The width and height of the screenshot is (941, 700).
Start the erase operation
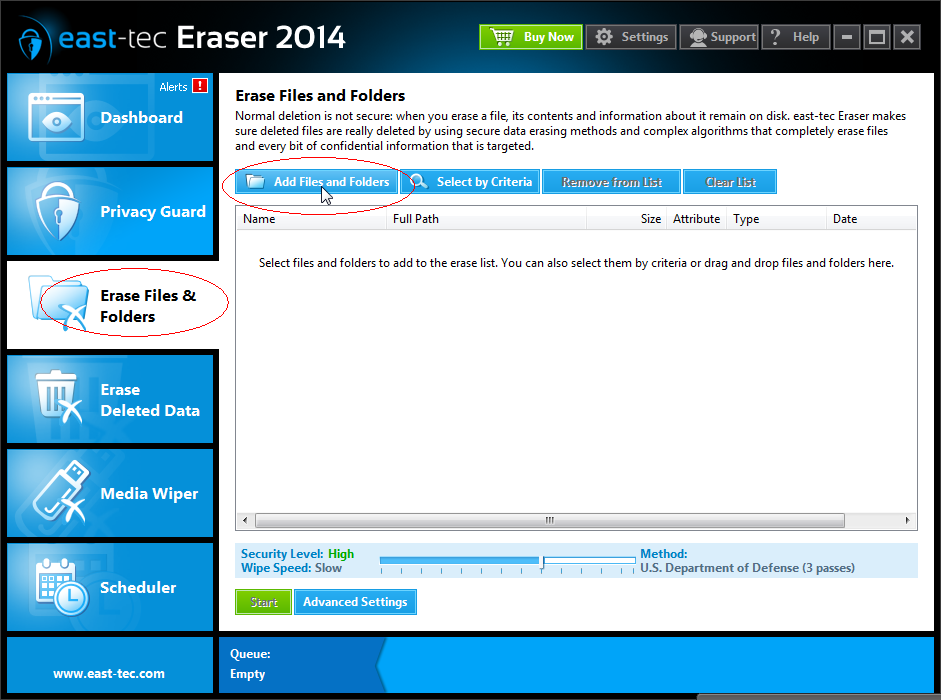pyautogui.click(x=262, y=601)
